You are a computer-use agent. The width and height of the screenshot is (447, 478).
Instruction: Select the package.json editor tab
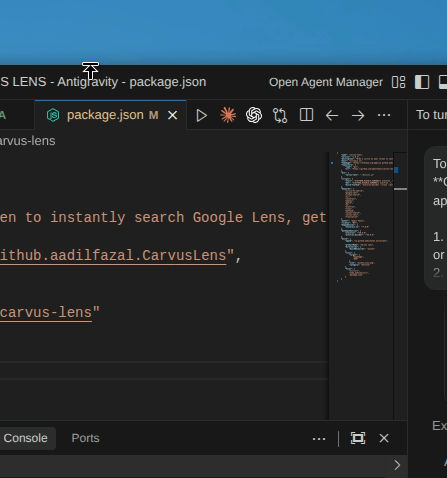coord(105,115)
